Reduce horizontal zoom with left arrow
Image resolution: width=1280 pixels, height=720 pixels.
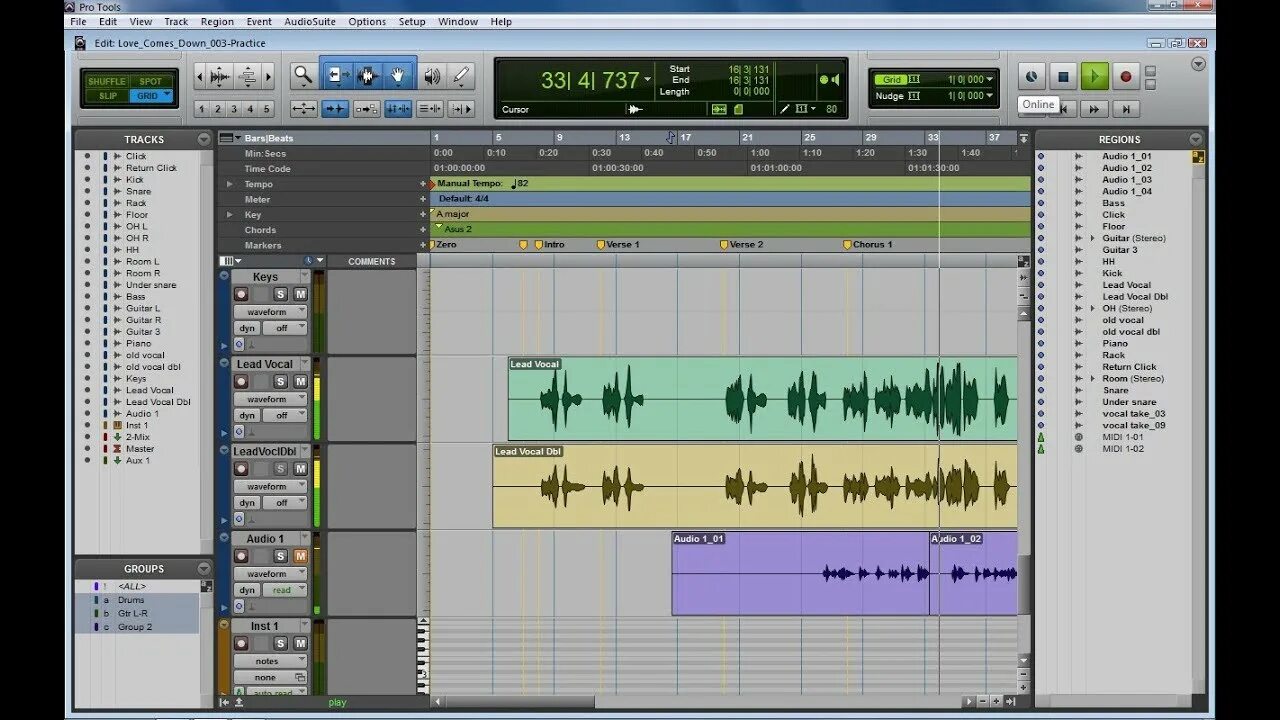[x=200, y=76]
